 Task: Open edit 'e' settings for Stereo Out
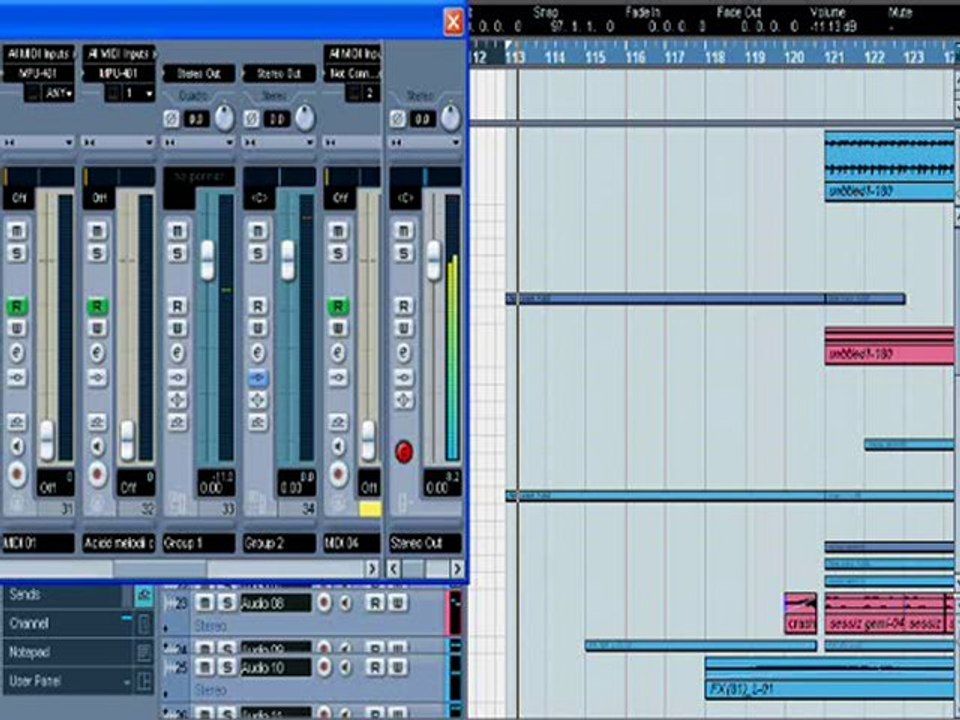(x=403, y=353)
